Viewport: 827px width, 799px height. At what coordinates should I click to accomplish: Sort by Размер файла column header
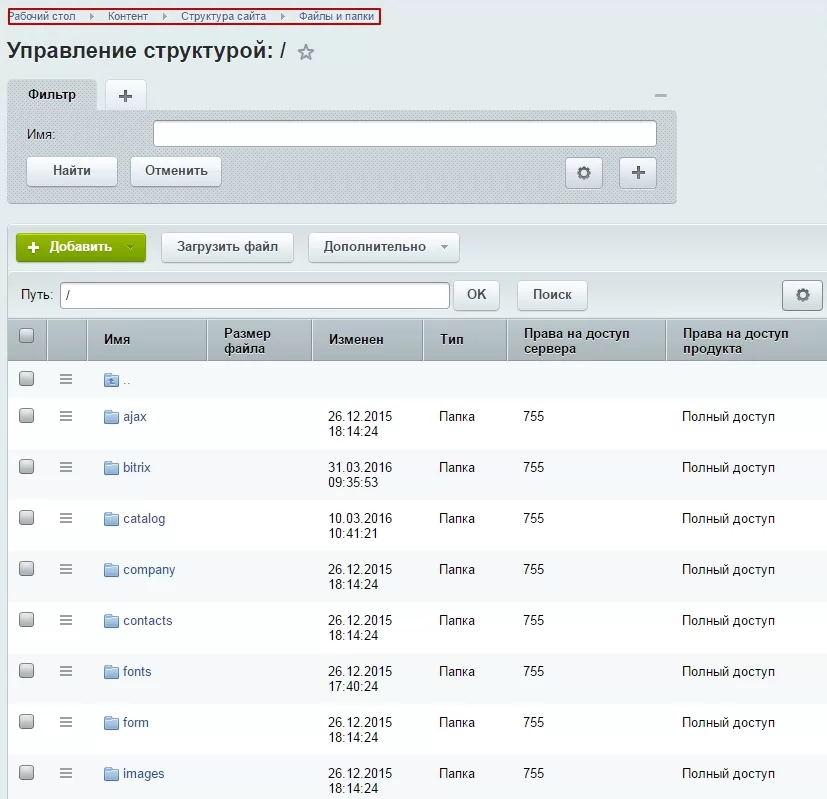click(259, 340)
